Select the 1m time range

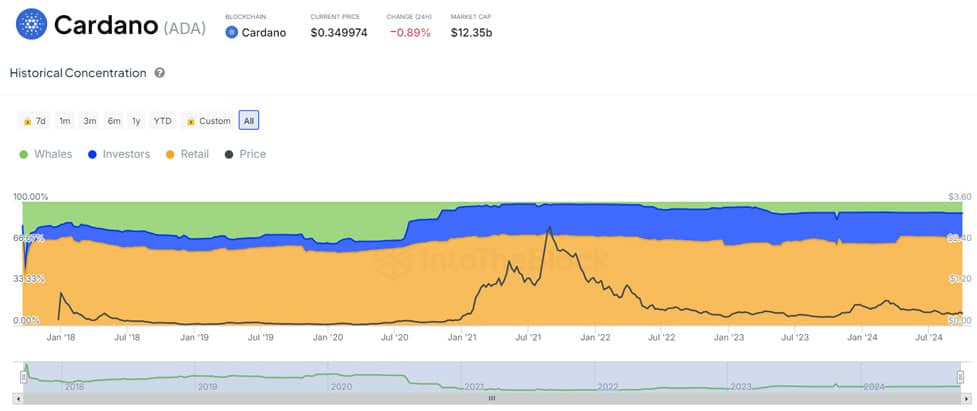point(65,121)
